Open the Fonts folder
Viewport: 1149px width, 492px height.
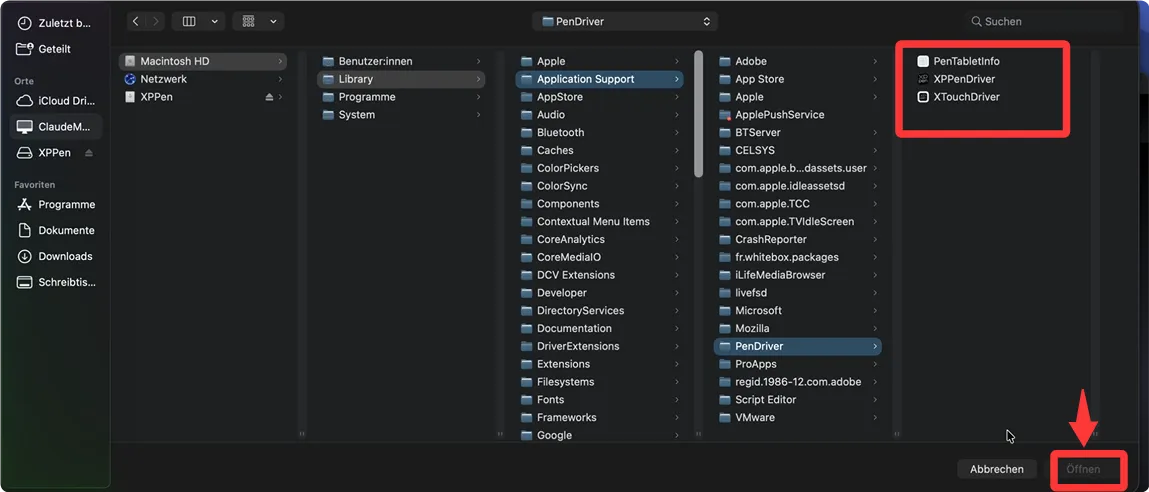pyautogui.click(x=599, y=400)
